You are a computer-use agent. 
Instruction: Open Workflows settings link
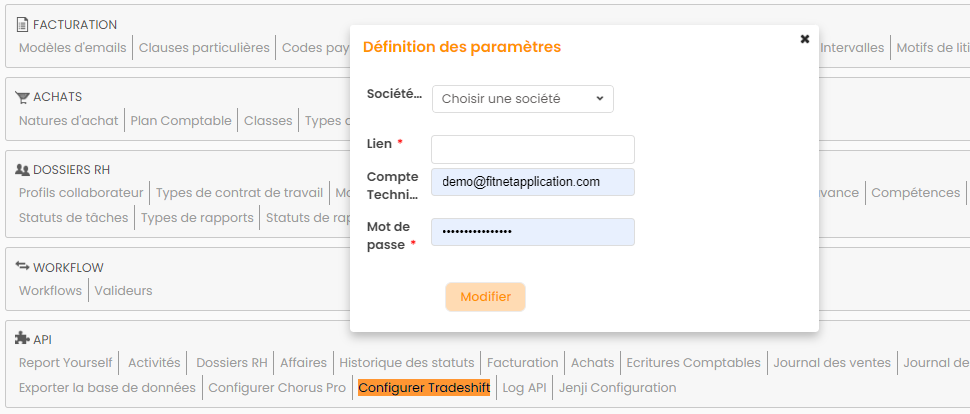point(50,291)
